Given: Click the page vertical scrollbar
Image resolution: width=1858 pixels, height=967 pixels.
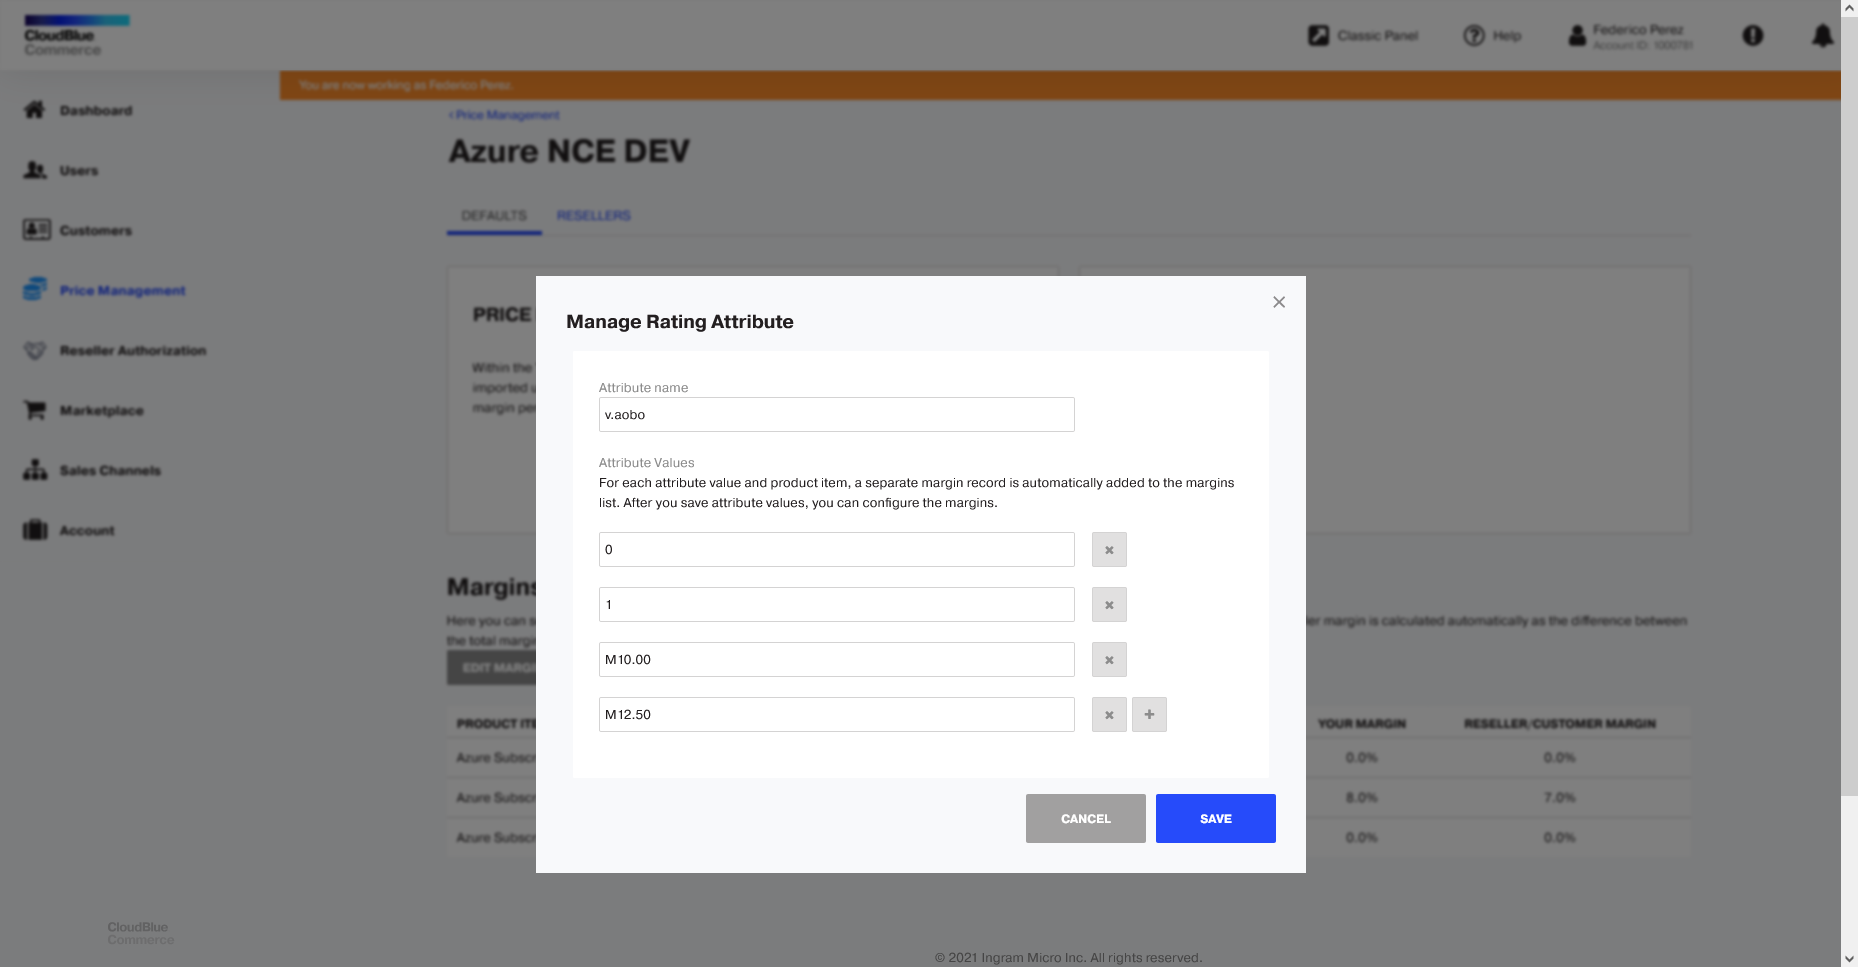Looking at the screenshot, I should pos(1849,405).
